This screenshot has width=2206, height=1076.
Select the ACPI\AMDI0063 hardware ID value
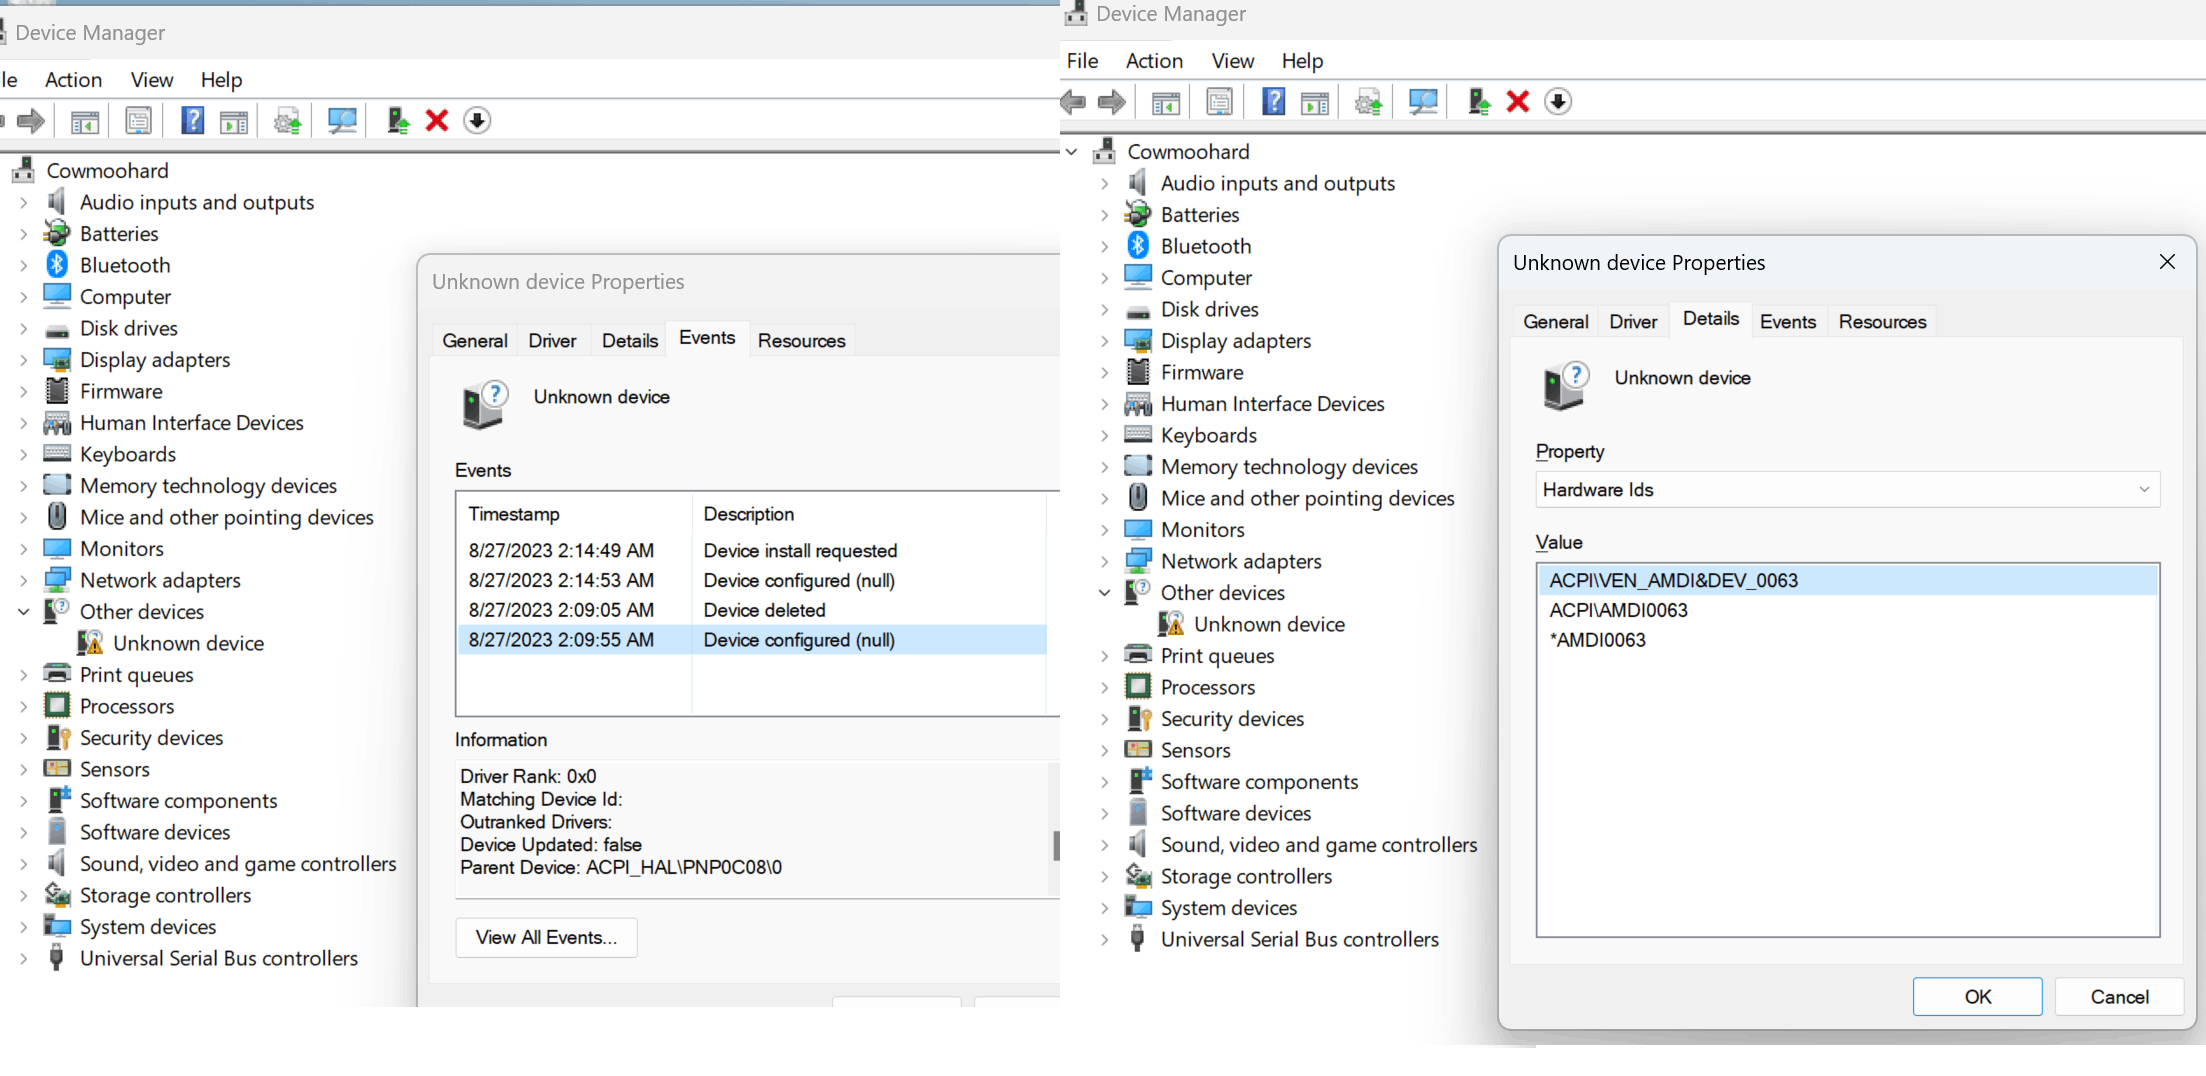[x=1618, y=609]
